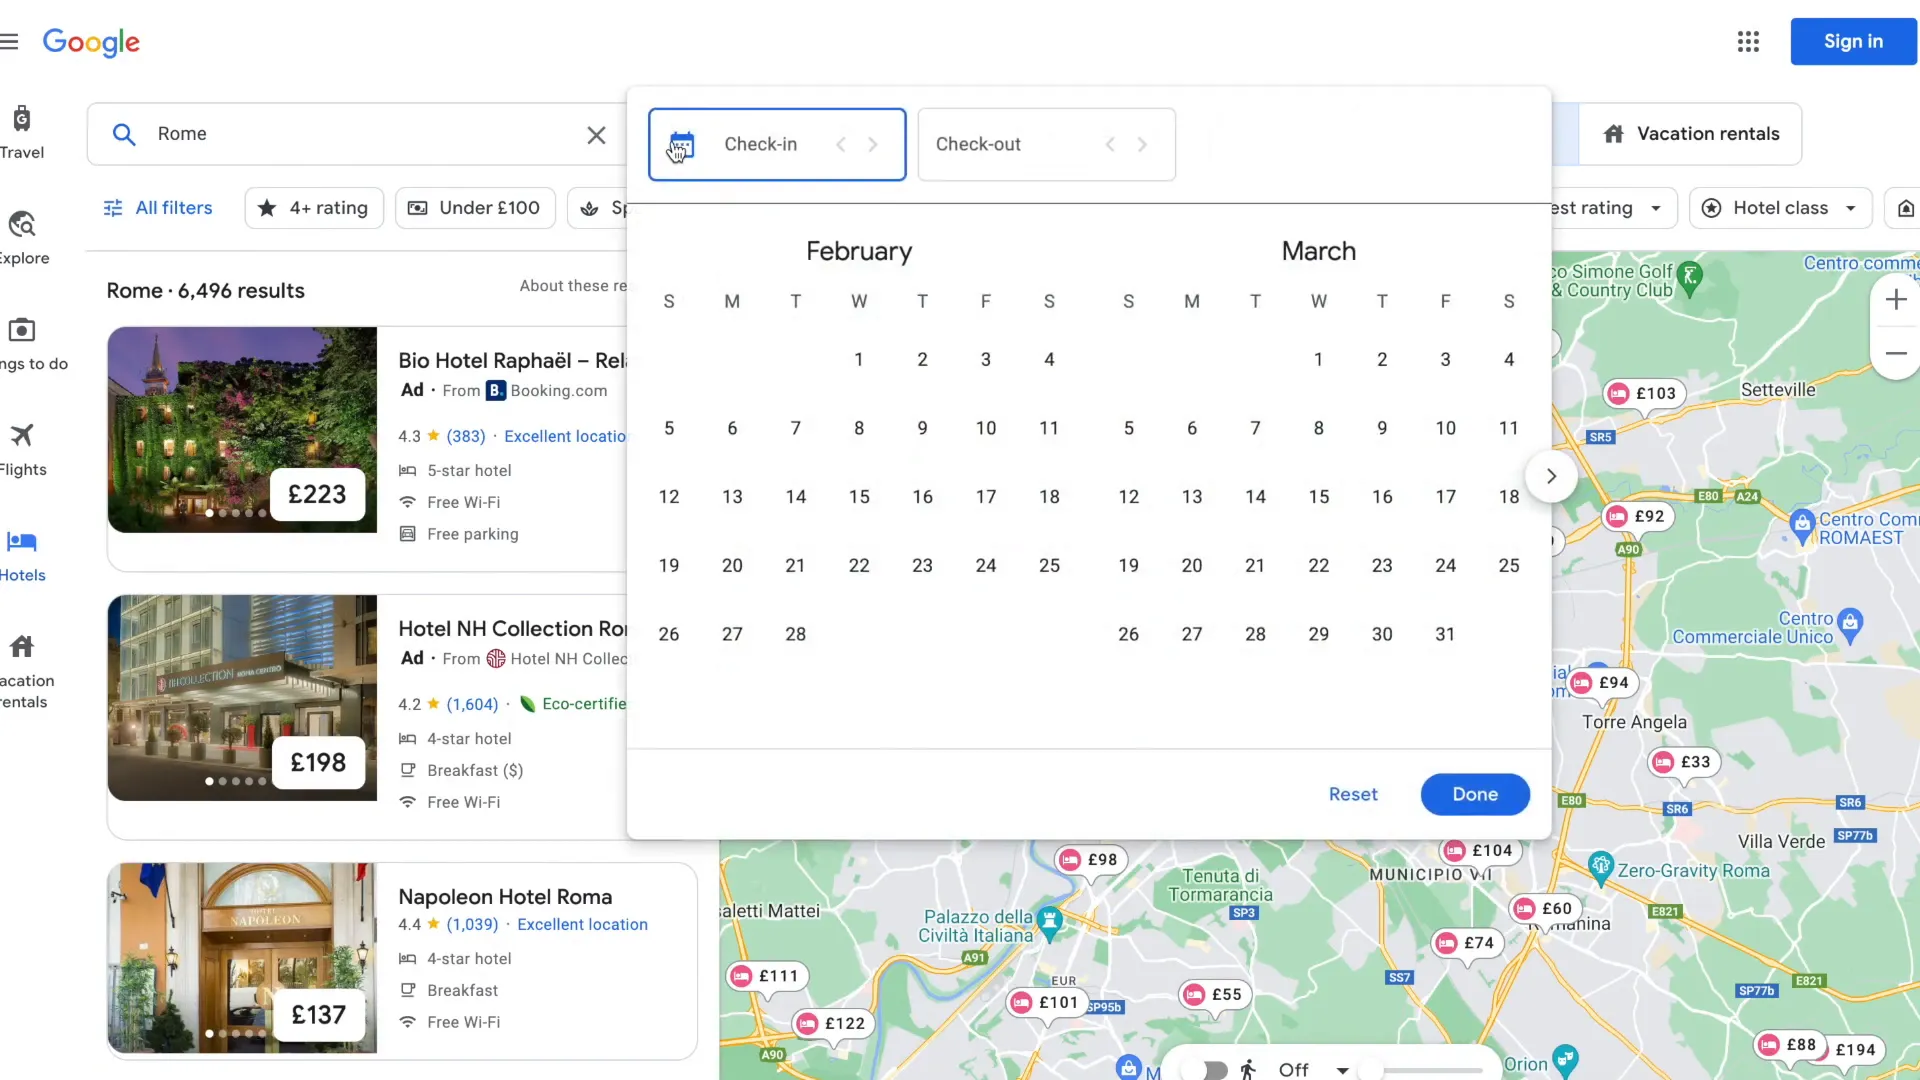Toggle the 4+ rating filter chip
Screen dimensions: 1920x1080
(x=314, y=208)
